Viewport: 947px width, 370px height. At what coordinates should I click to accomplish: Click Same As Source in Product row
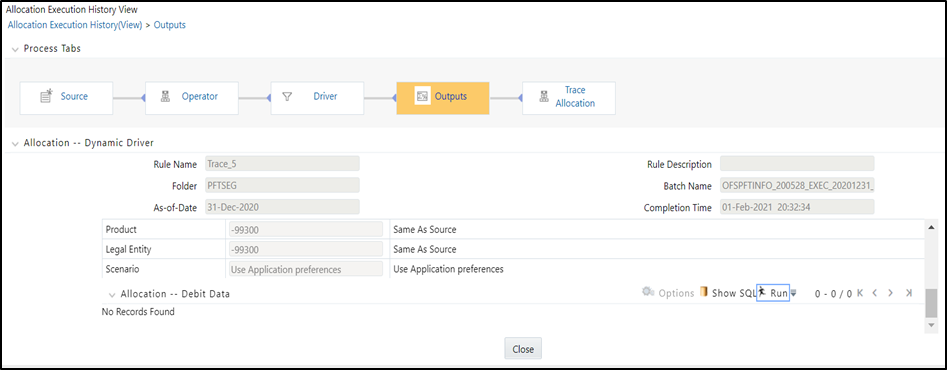click(x=425, y=229)
